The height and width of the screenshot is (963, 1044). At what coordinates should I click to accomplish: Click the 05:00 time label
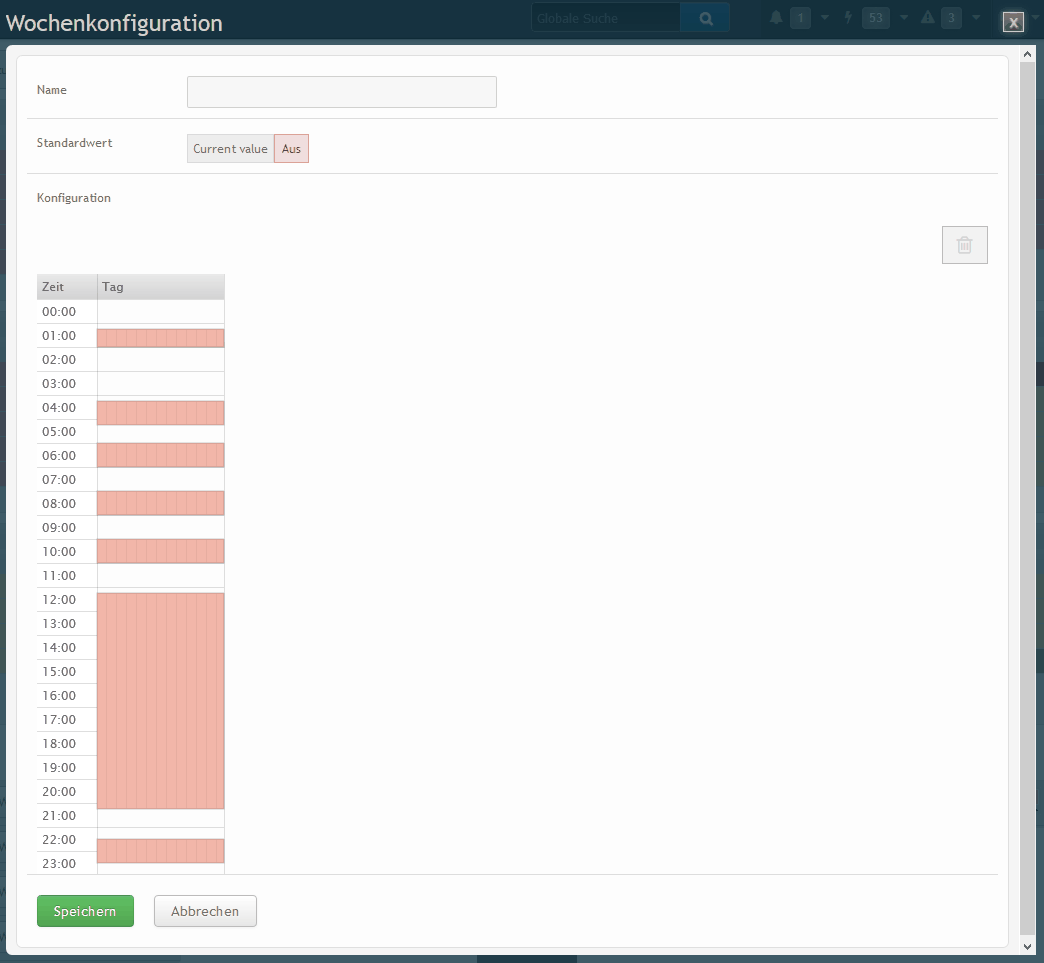click(x=59, y=432)
